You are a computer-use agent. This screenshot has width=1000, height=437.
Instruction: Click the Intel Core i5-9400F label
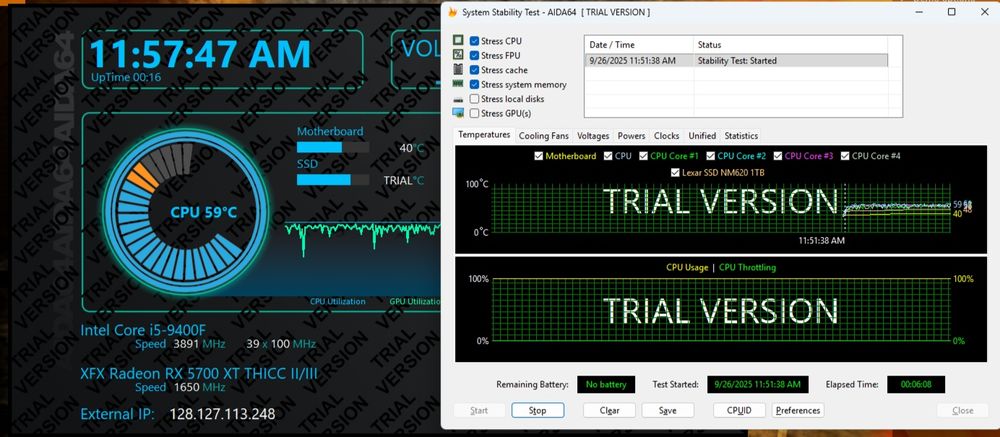click(143, 330)
